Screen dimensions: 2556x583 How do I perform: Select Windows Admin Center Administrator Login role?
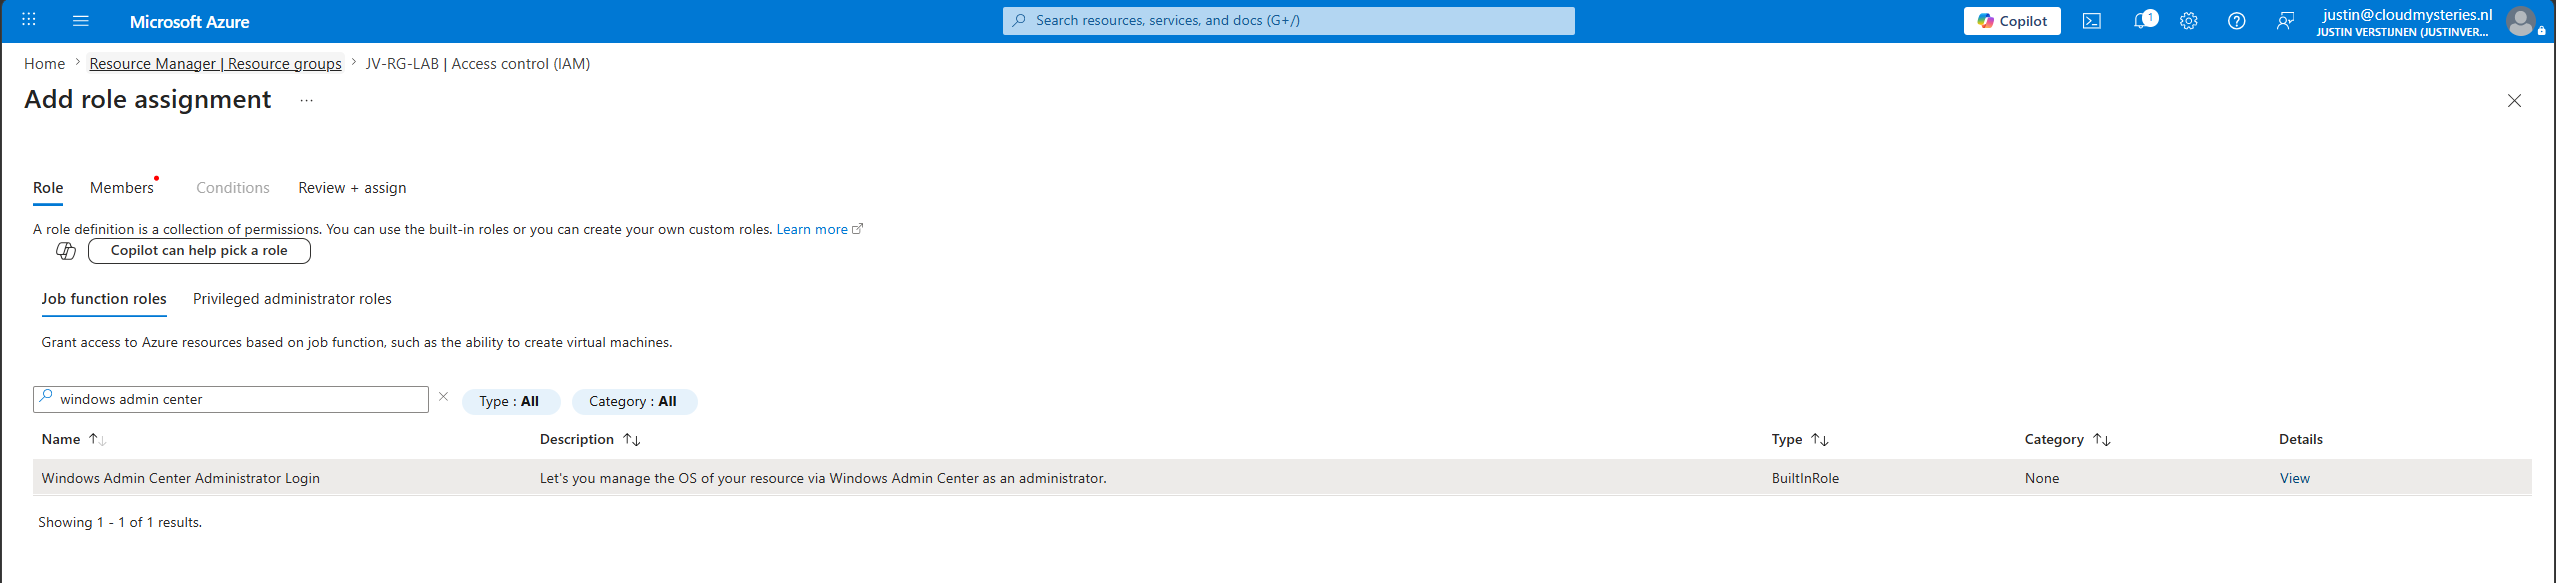tap(180, 478)
